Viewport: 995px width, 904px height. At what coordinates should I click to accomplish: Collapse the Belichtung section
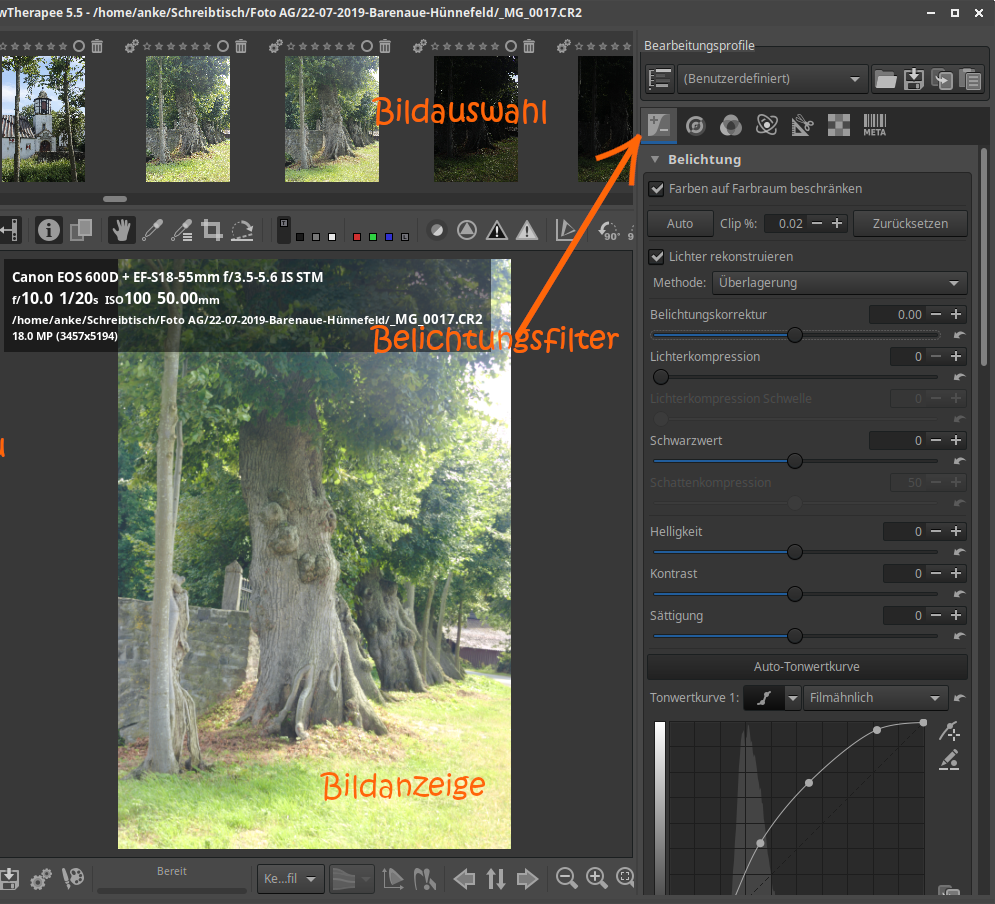pyautogui.click(x=656, y=160)
